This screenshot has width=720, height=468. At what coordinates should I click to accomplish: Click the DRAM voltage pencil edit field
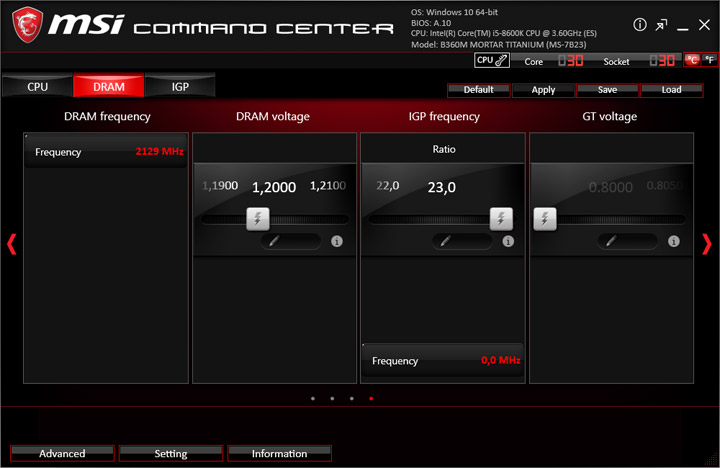[x=291, y=241]
